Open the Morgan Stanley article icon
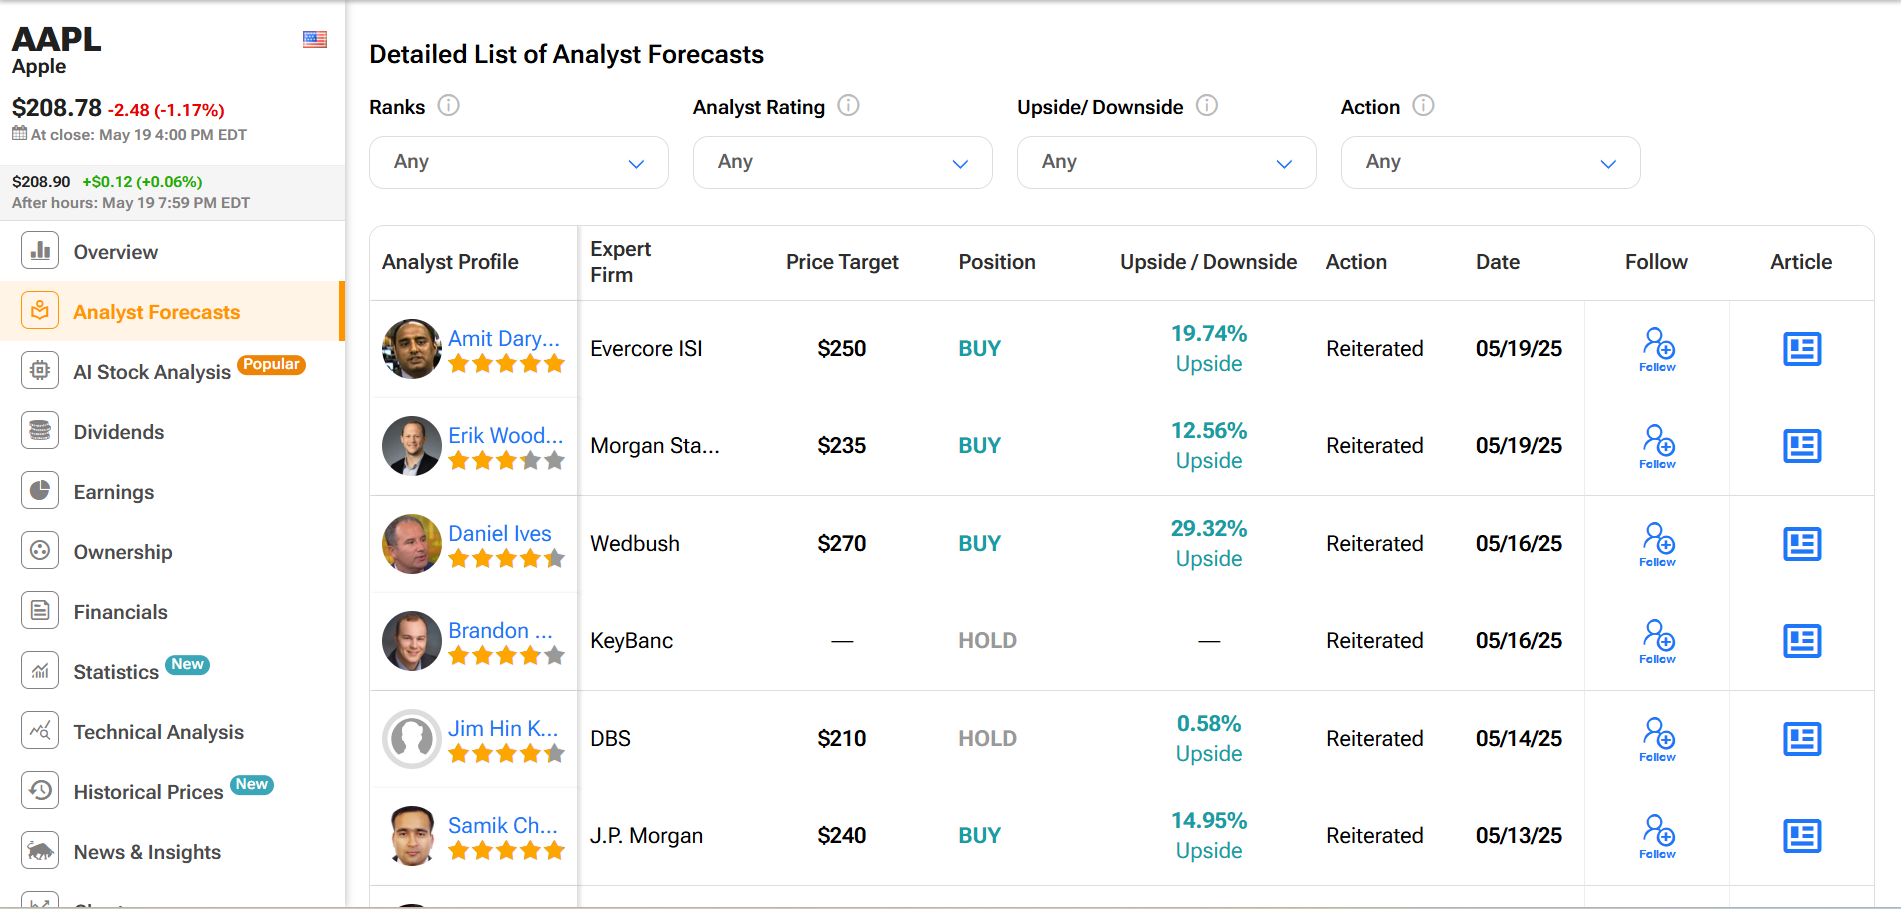 click(x=1802, y=446)
